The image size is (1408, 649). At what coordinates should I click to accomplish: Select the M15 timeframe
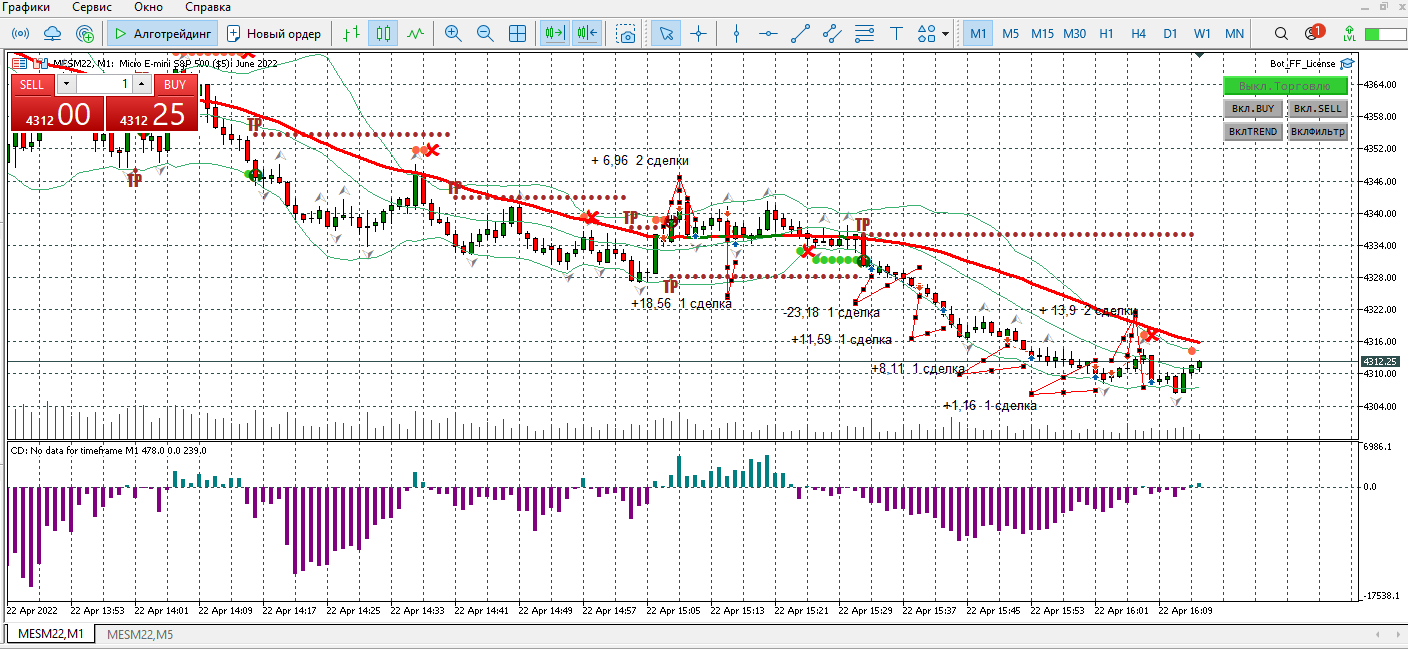pyautogui.click(x=1042, y=33)
